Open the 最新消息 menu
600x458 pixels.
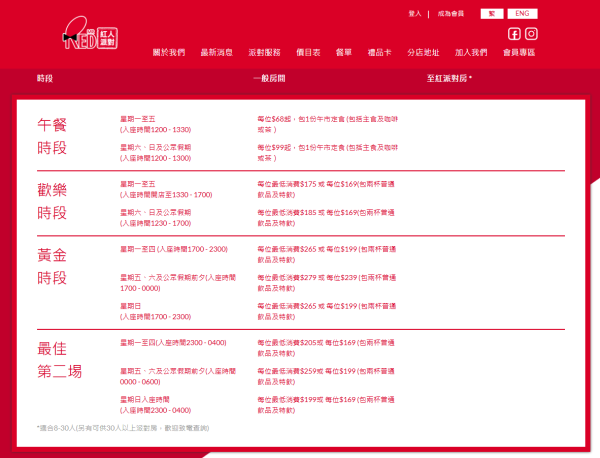[x=217, y=52]
